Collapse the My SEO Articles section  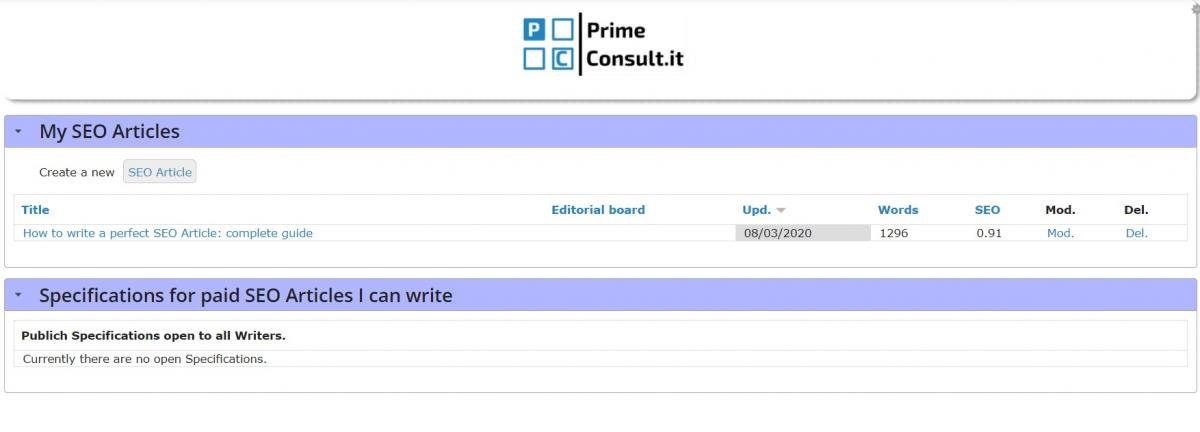[x=18, y=131]
